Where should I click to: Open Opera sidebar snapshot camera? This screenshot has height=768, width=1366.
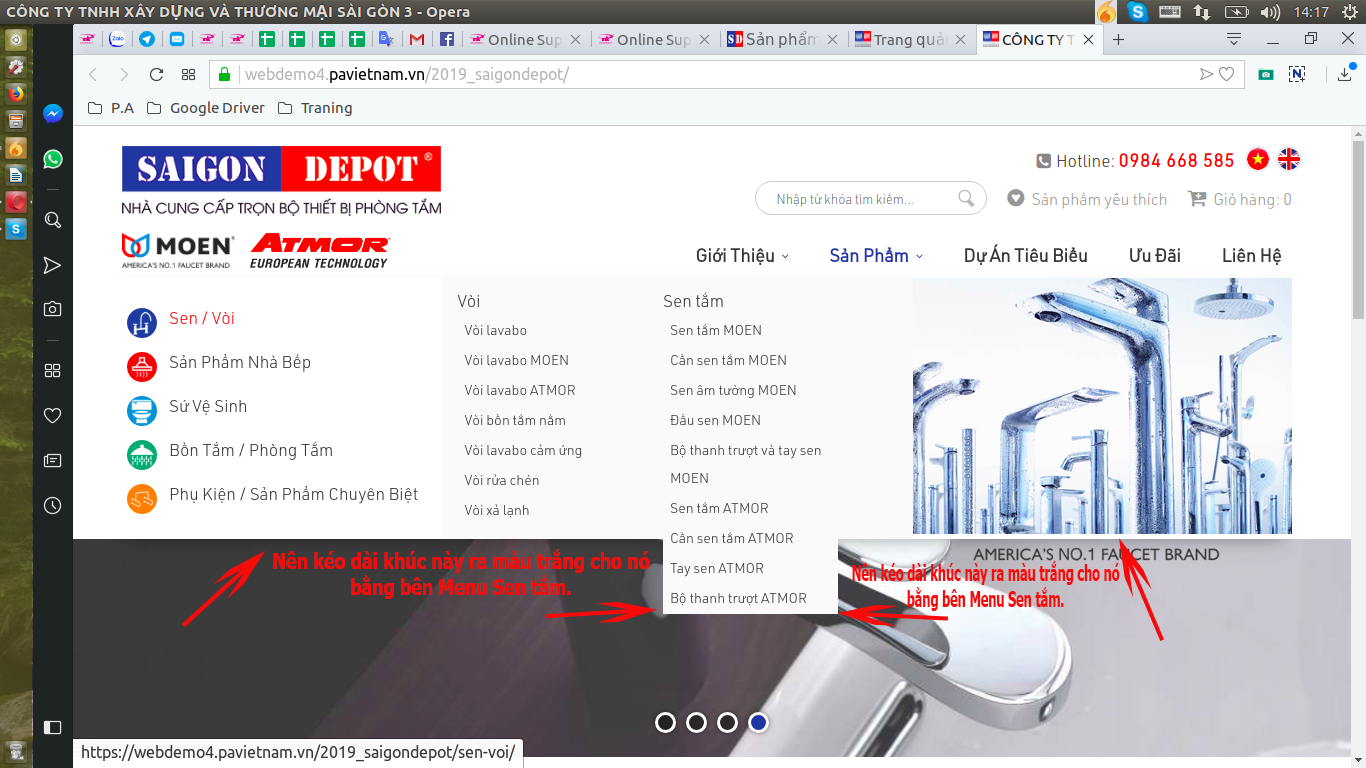pos(53,309)
